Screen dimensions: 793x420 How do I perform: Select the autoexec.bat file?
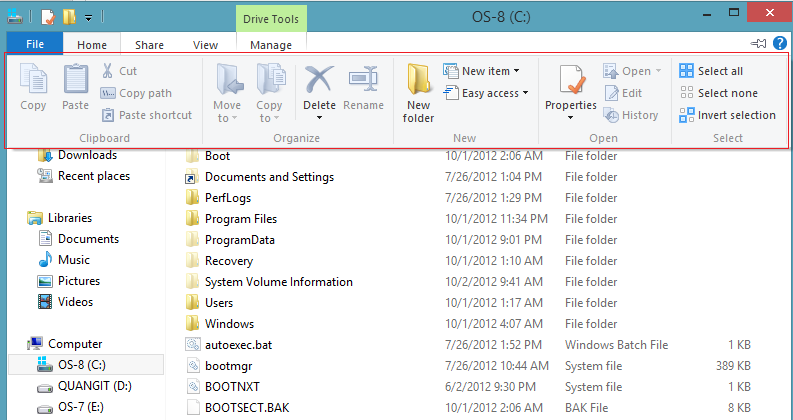click(229, 345)
